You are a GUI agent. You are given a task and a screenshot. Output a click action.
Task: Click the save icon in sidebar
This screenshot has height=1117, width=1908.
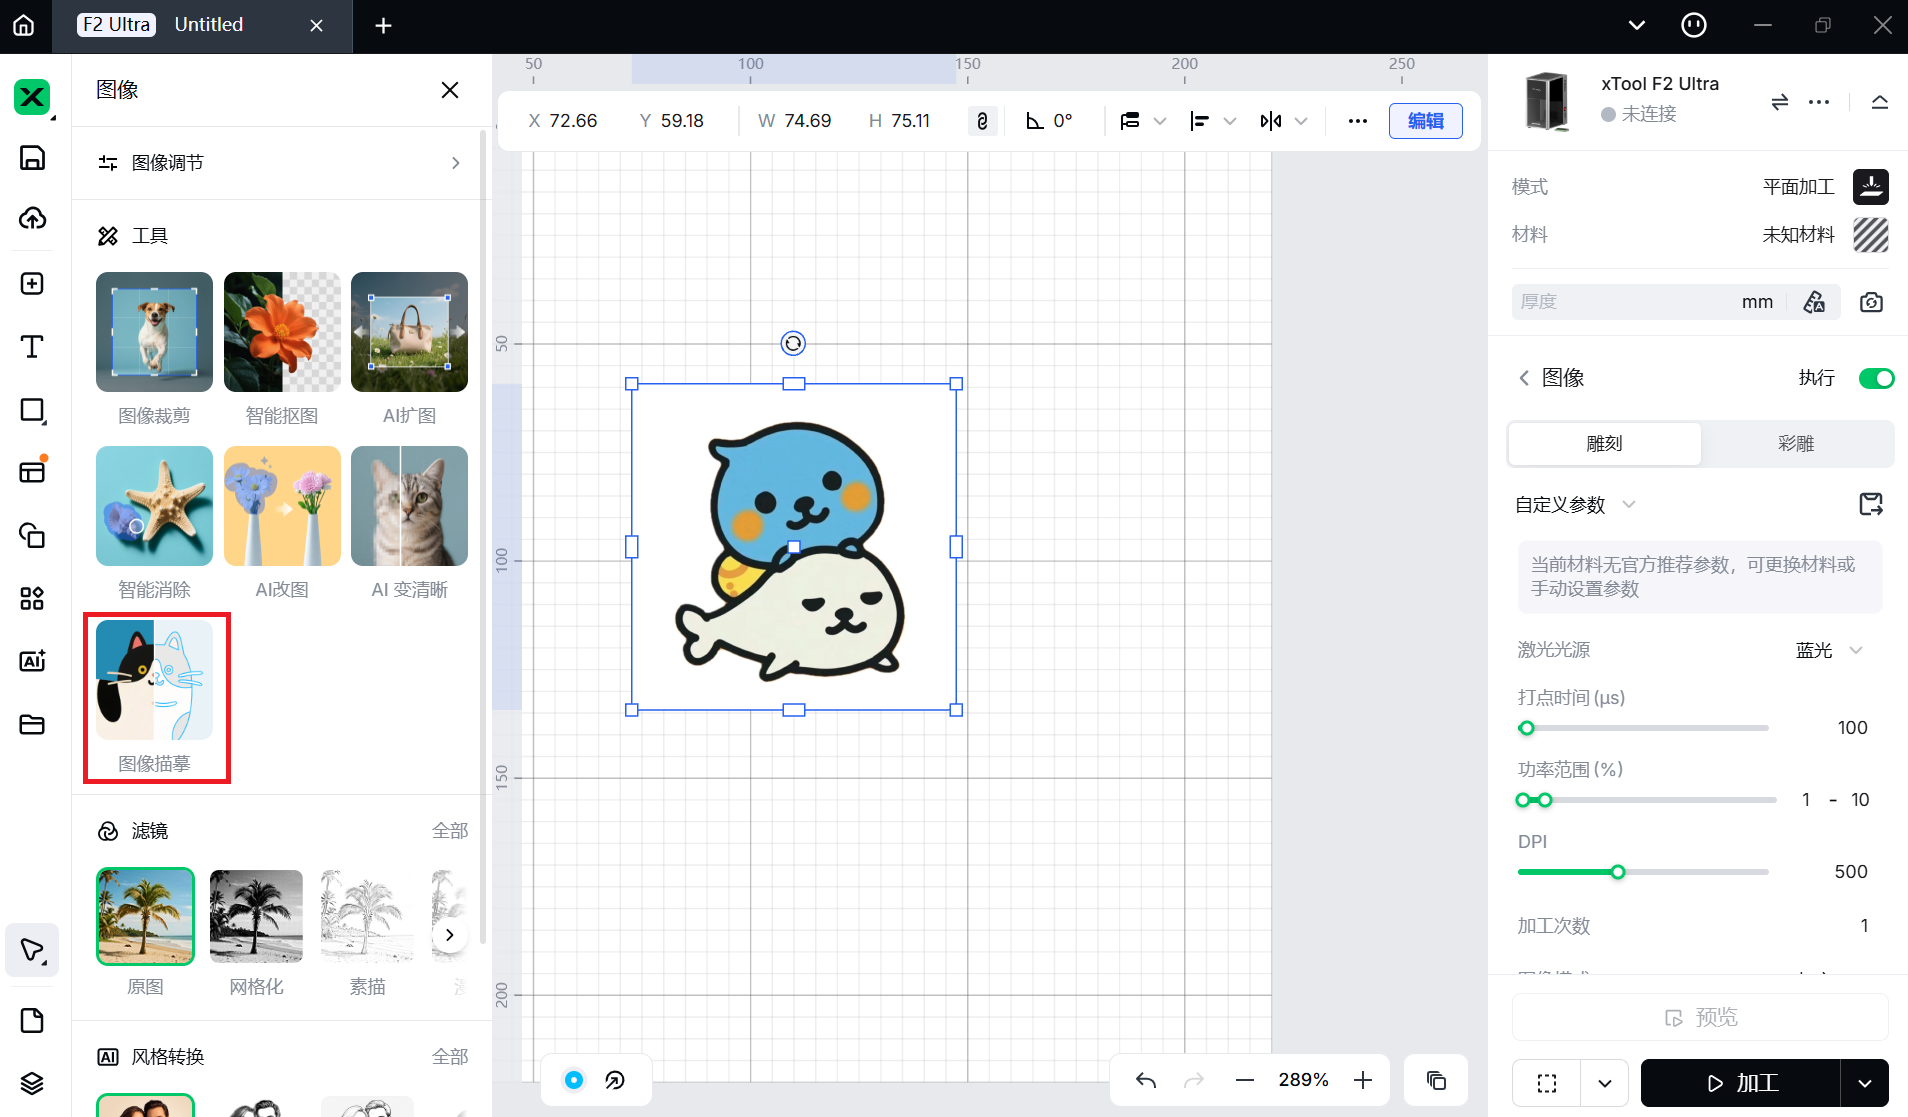(32, 158)
